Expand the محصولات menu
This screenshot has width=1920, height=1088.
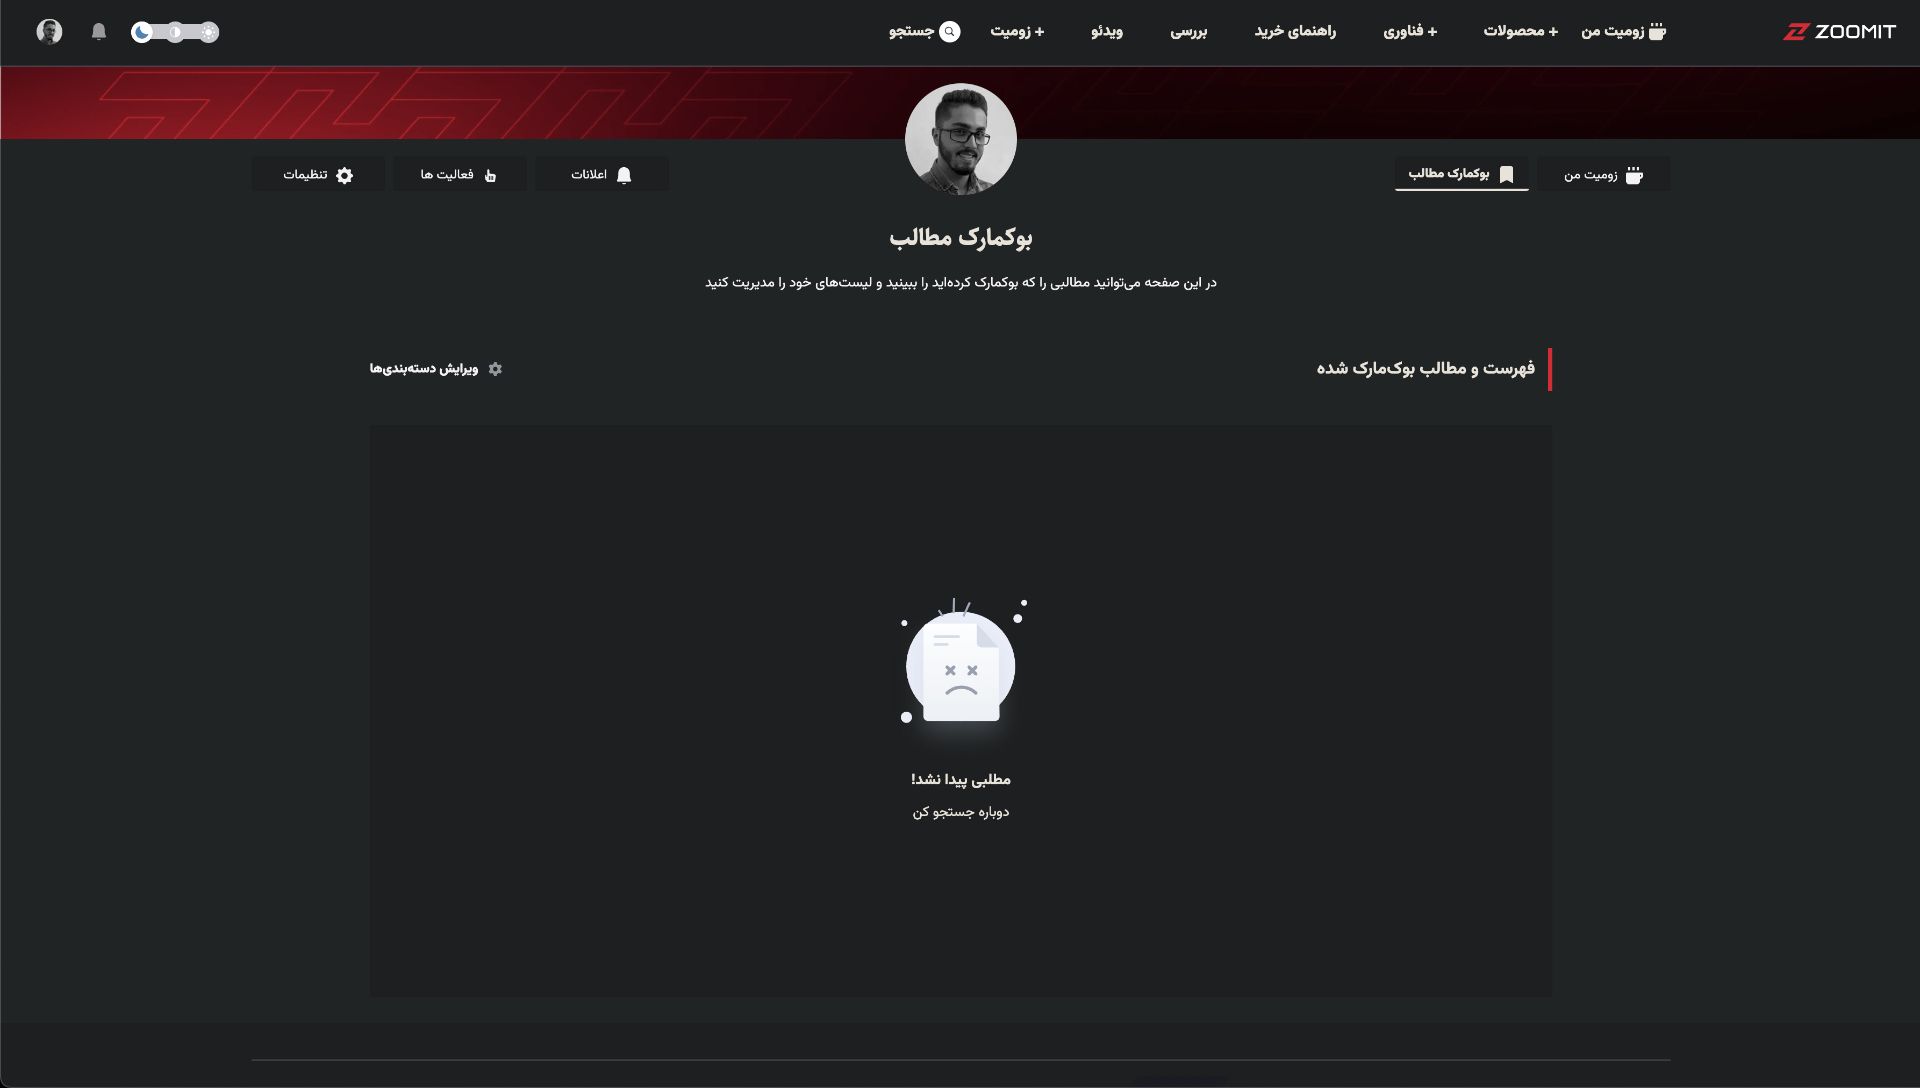1520,32
